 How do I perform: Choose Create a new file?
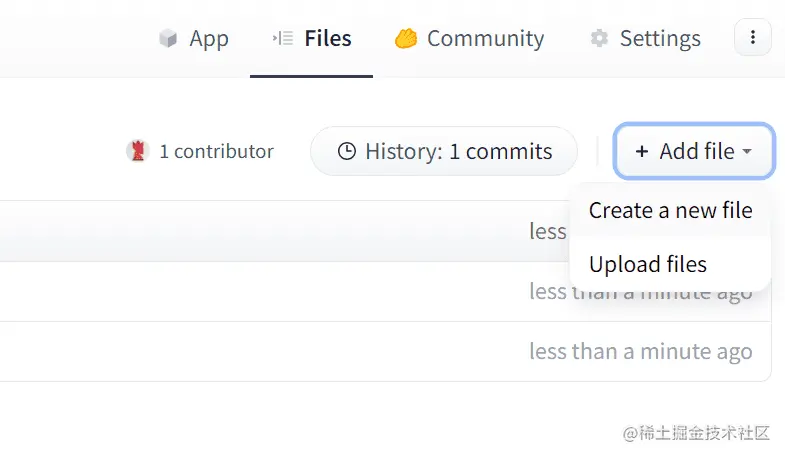coord(670,211)
